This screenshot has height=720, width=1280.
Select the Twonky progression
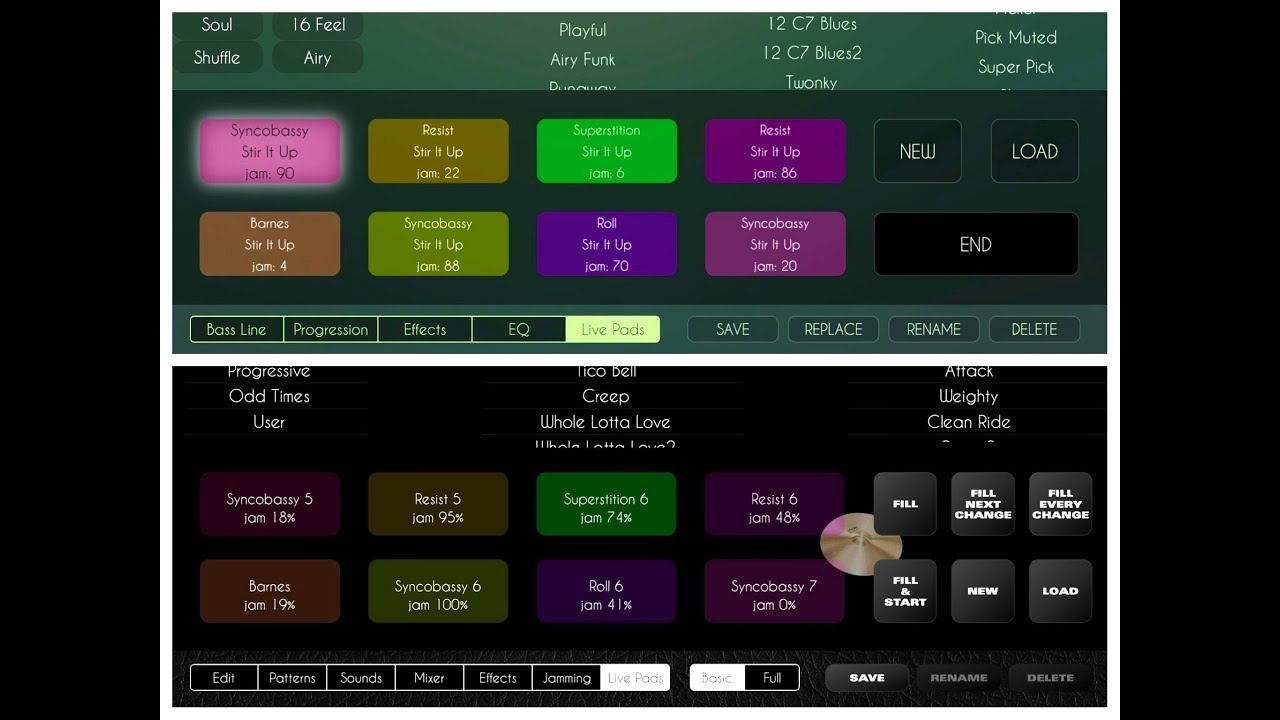point(812,82)
